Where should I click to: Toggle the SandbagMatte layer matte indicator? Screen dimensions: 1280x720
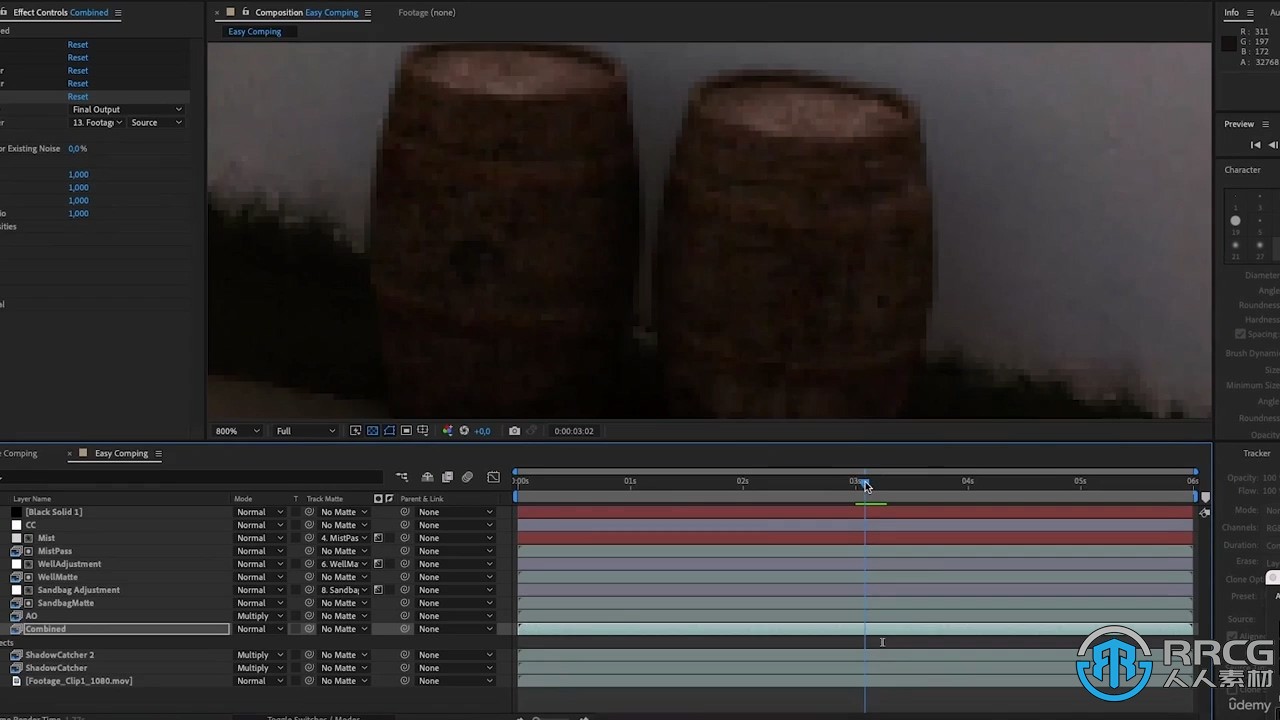(x=28, y=603)
